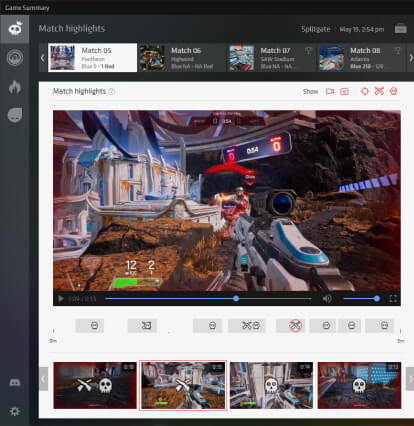Click the main highlight video frame
The image size is (414, 426).
click(x=227, y=201)
